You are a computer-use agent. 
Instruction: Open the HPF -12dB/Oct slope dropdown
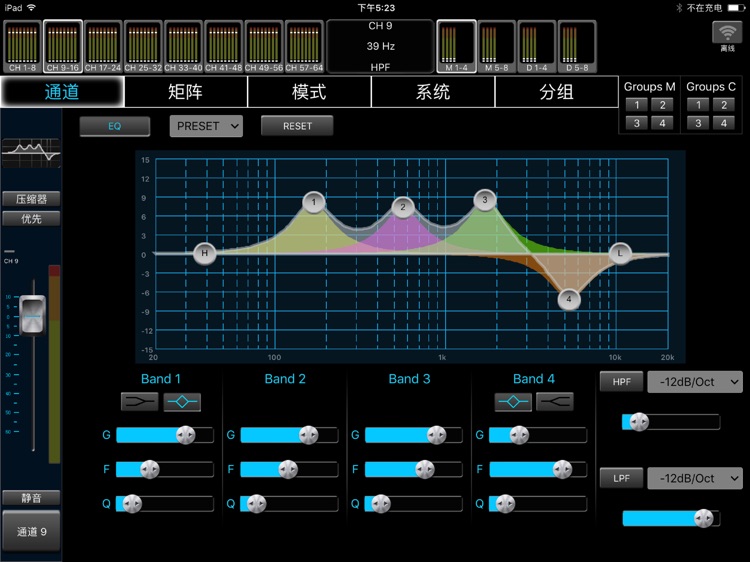point(695,382)
